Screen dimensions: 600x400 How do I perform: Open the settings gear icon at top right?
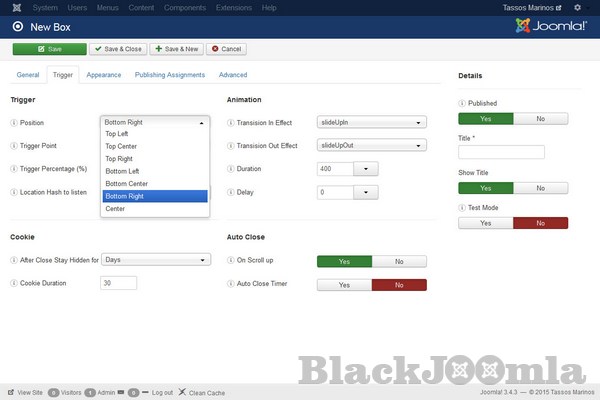(590, 8)
